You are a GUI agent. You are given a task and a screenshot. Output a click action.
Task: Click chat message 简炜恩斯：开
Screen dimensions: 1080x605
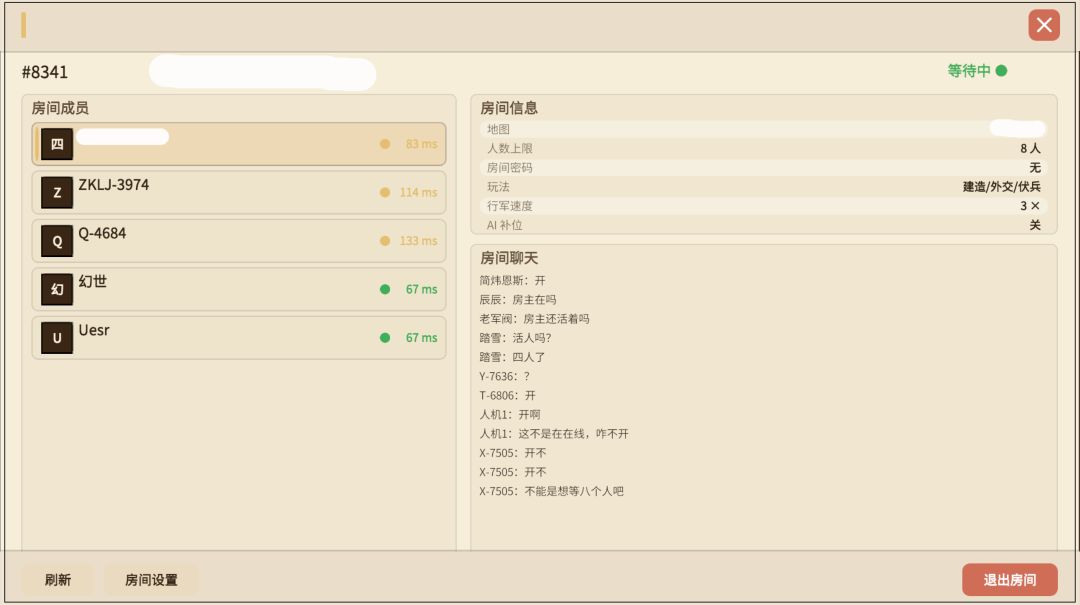[x=512, y=280]
